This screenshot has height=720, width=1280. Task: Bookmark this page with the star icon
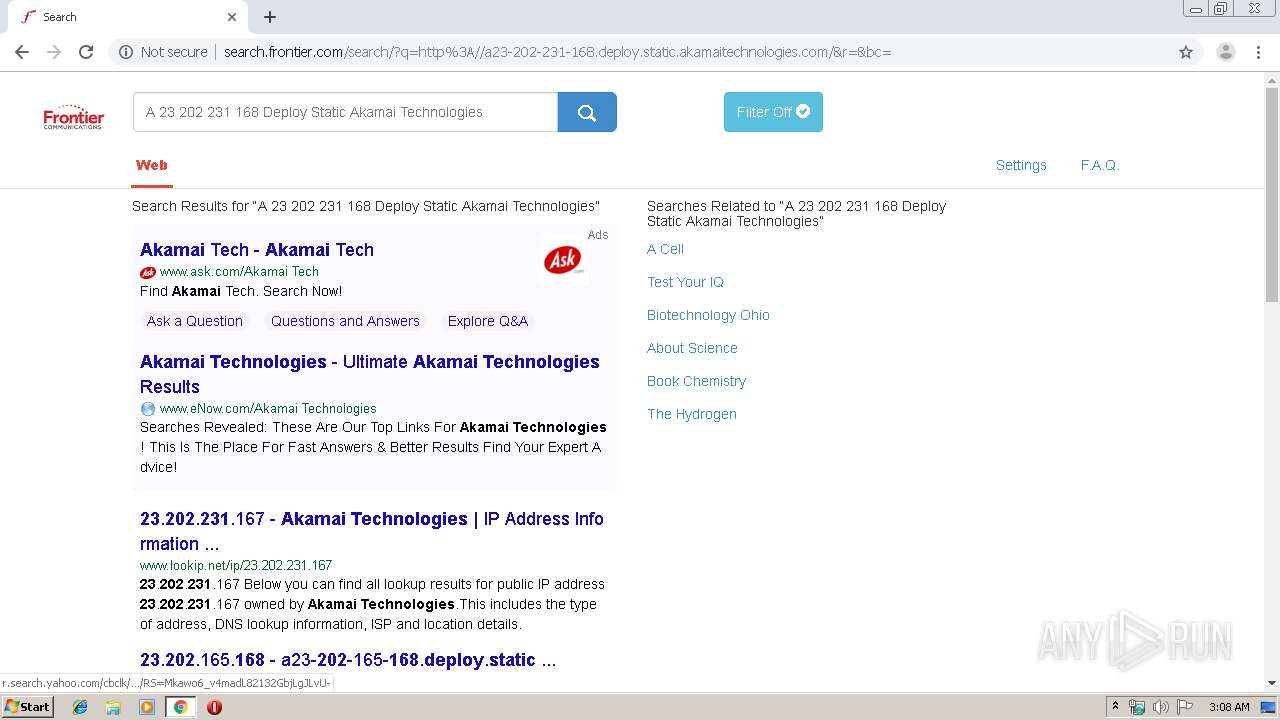(x=1186, y=52)
